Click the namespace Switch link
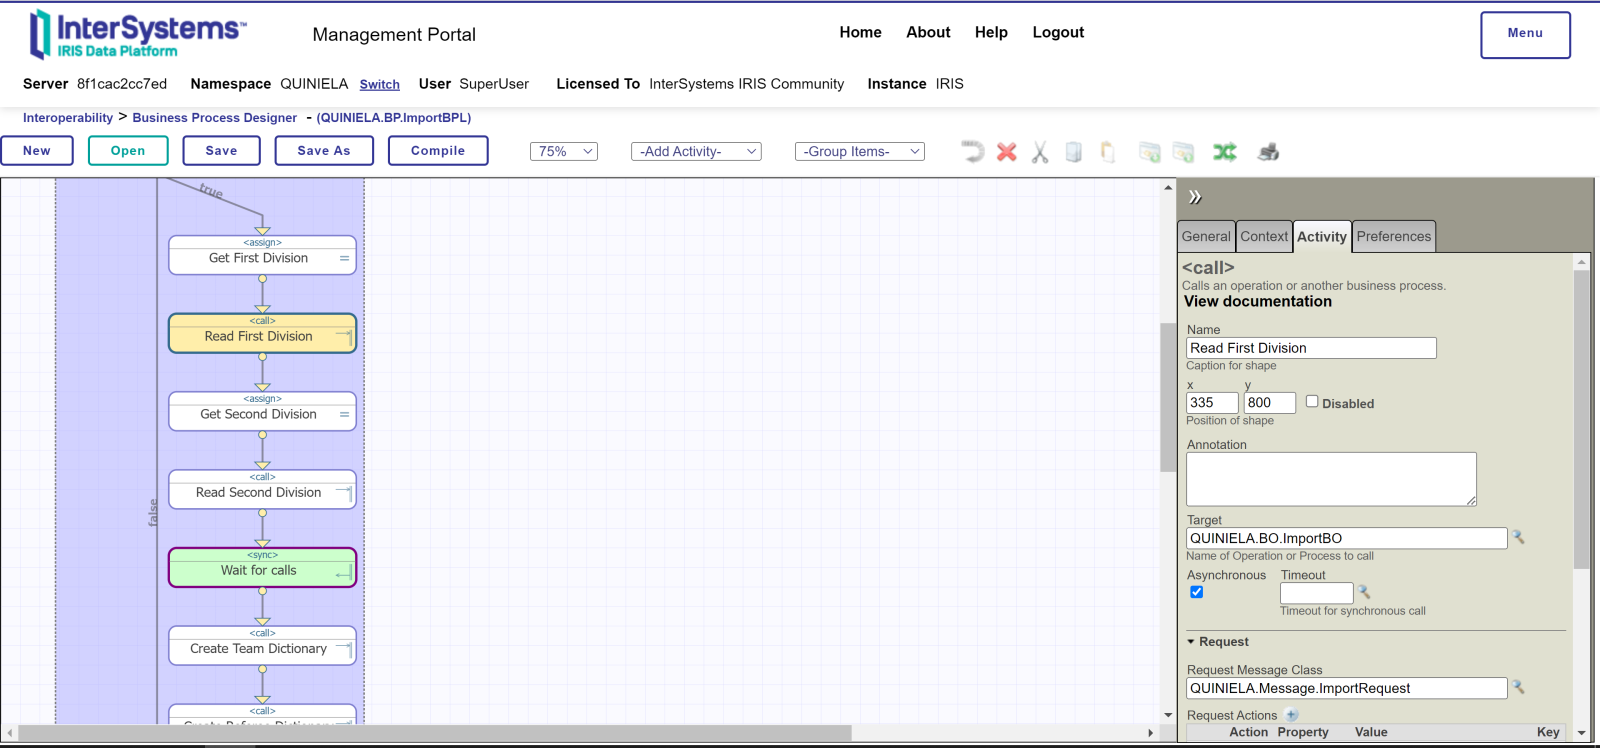1600x748 pixels. click(379, 85)
